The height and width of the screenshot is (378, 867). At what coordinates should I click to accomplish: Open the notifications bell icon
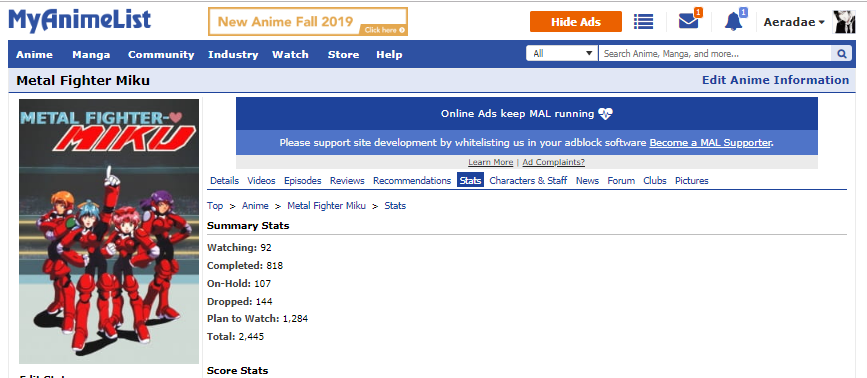tap(734, 22)
